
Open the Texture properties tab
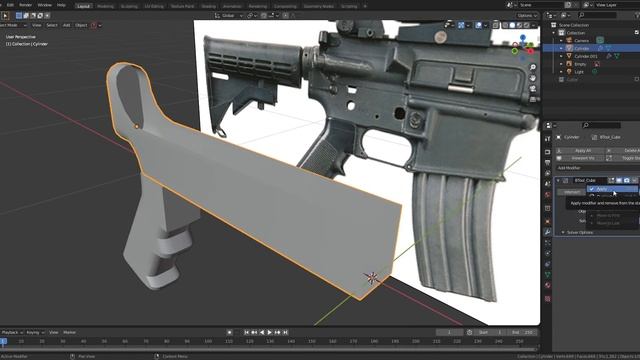[x=547, y=299]
